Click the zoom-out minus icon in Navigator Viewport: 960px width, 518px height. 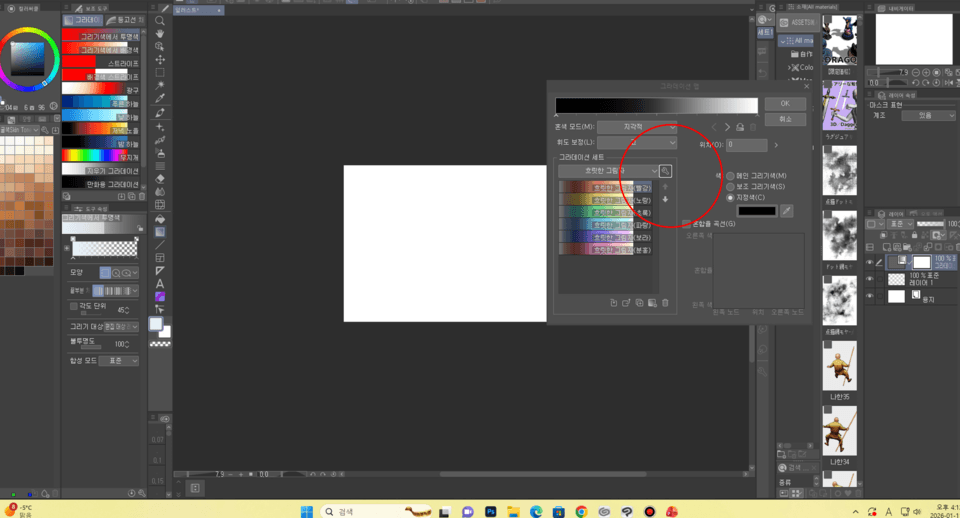[916, 72]
